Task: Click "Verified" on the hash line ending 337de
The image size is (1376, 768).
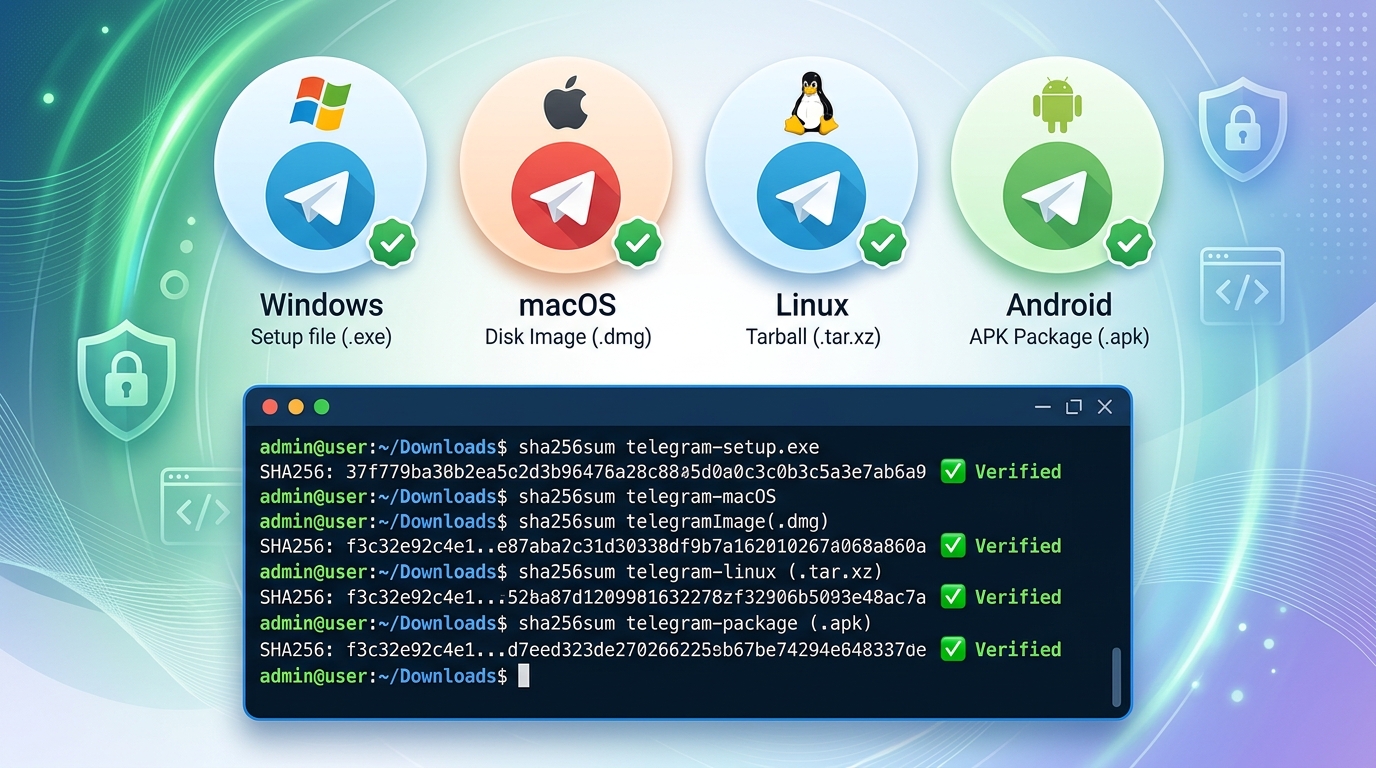Action: [x=1018, y=649]
